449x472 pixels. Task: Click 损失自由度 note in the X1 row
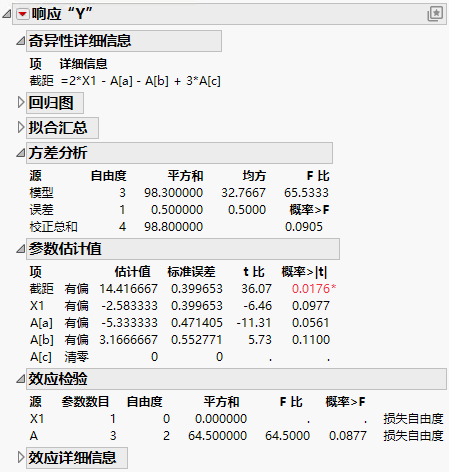413,419
